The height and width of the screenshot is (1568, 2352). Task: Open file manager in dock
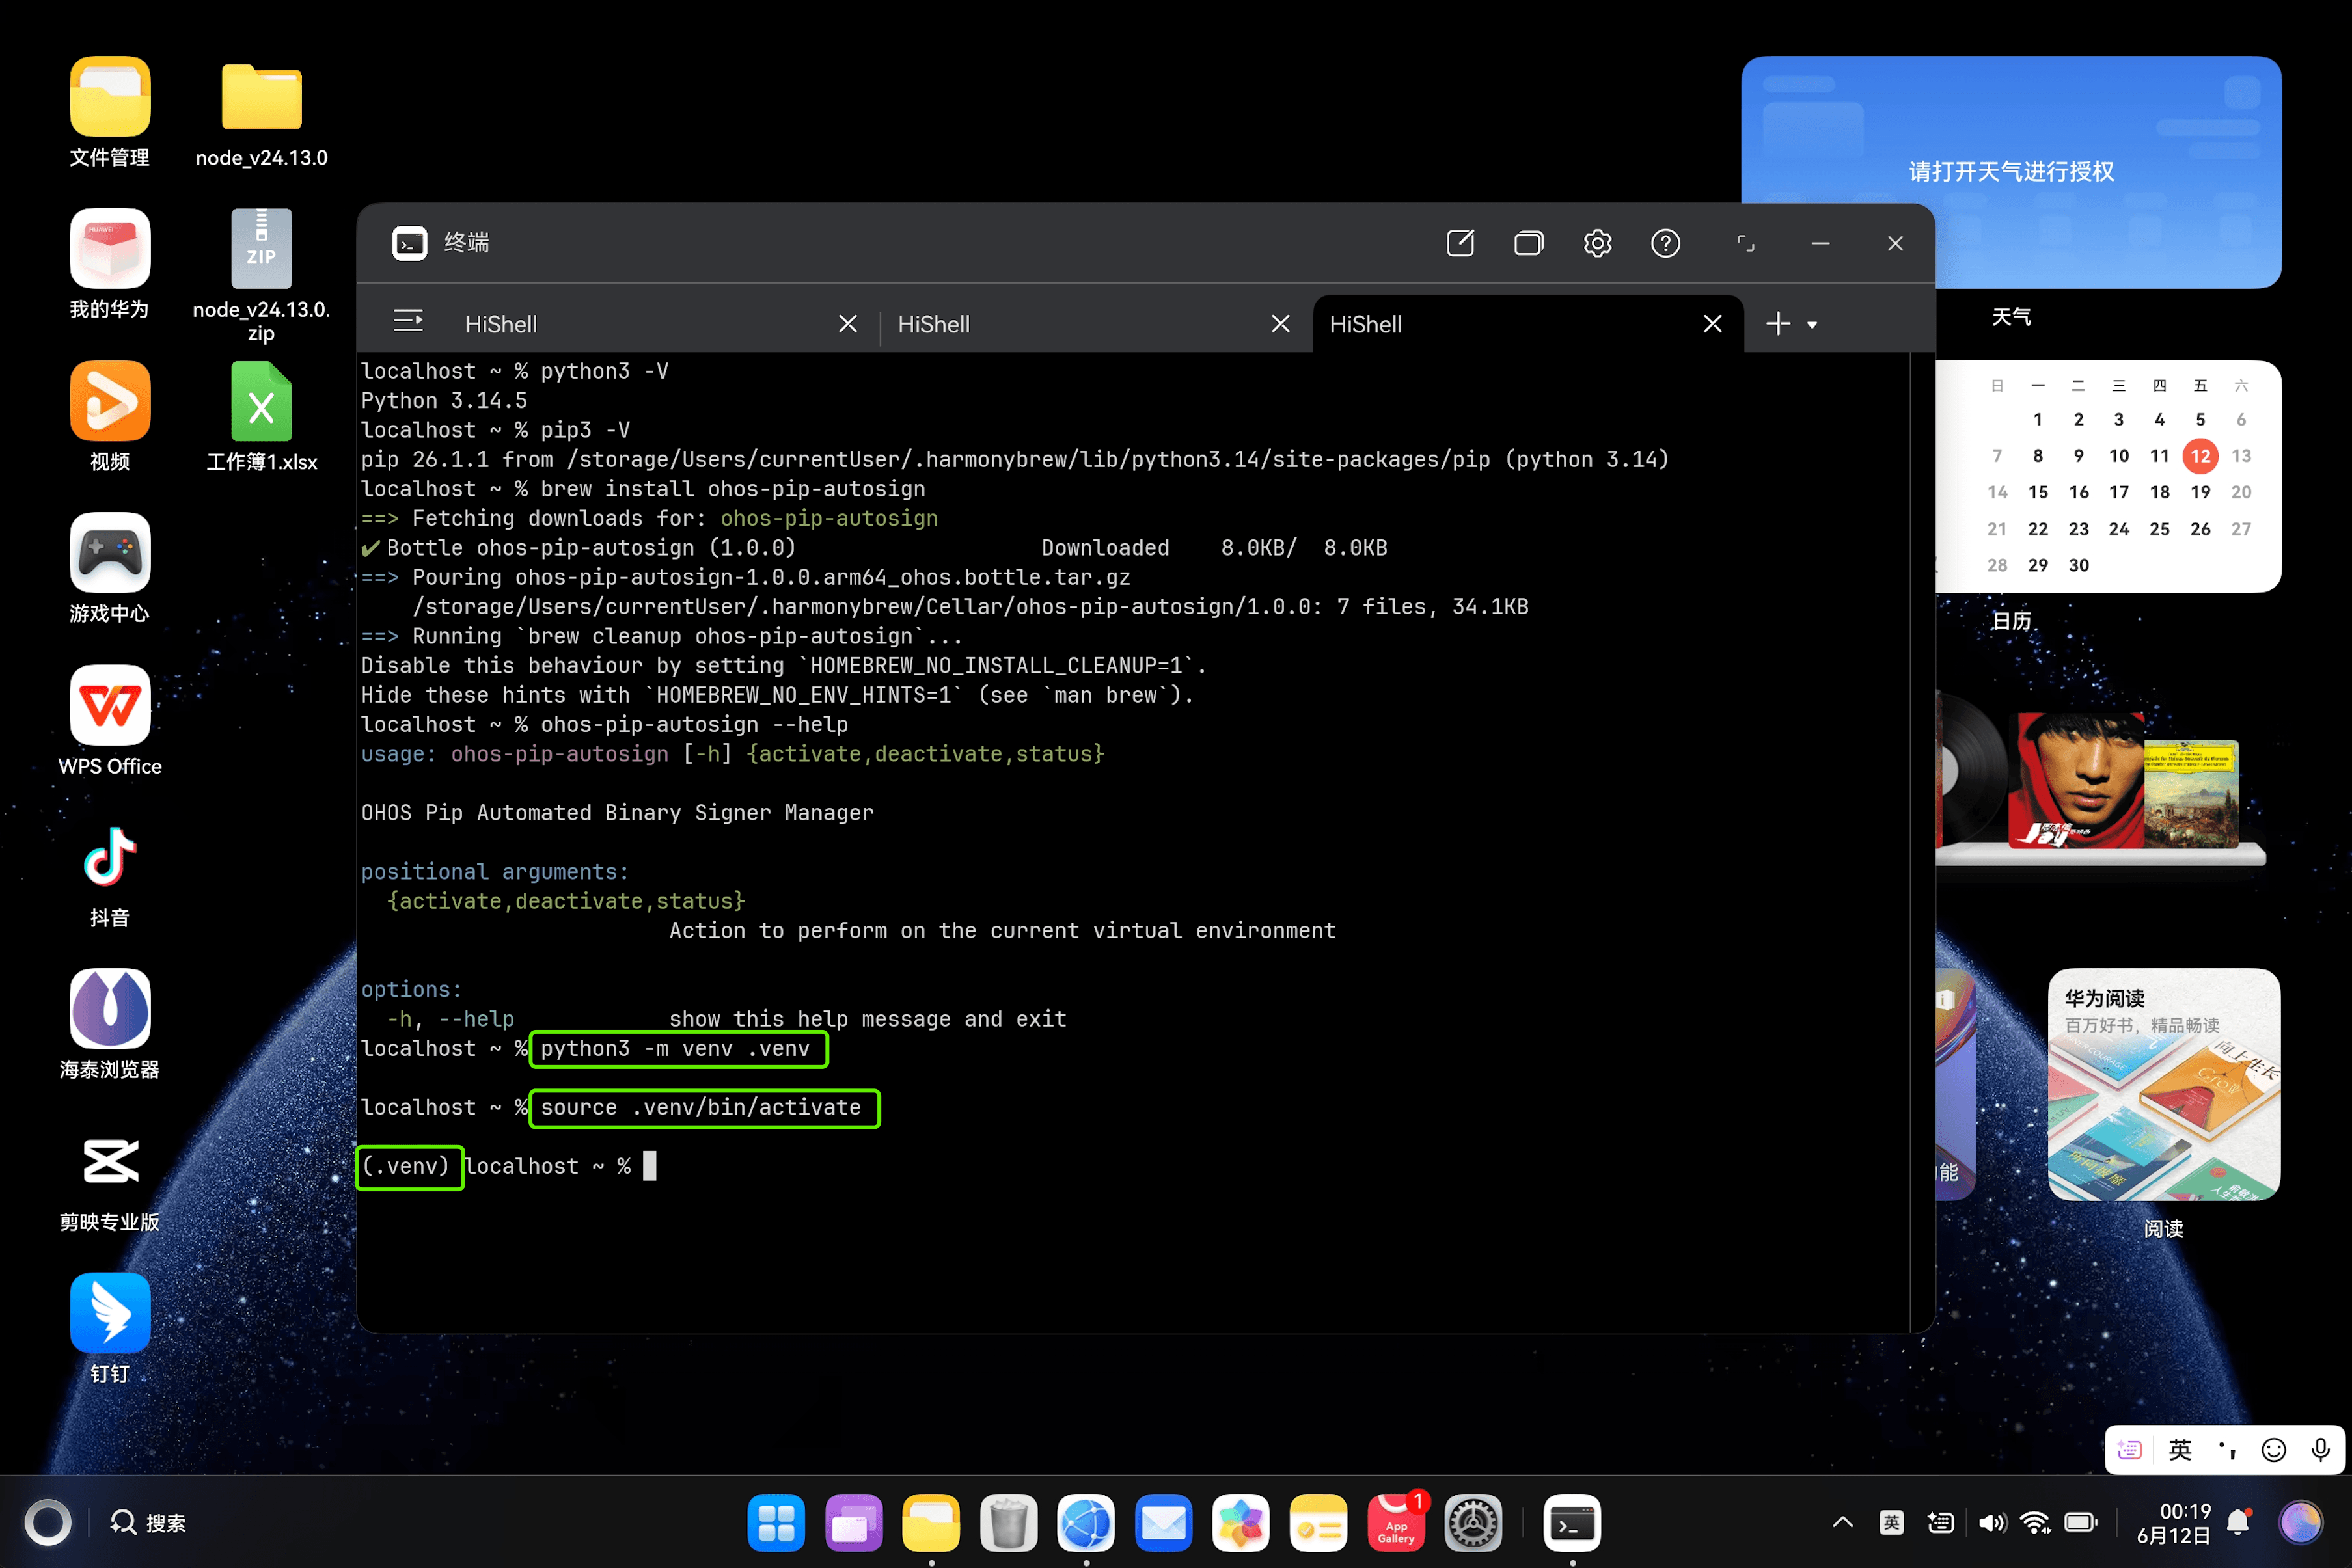[x=930, y=1522]
